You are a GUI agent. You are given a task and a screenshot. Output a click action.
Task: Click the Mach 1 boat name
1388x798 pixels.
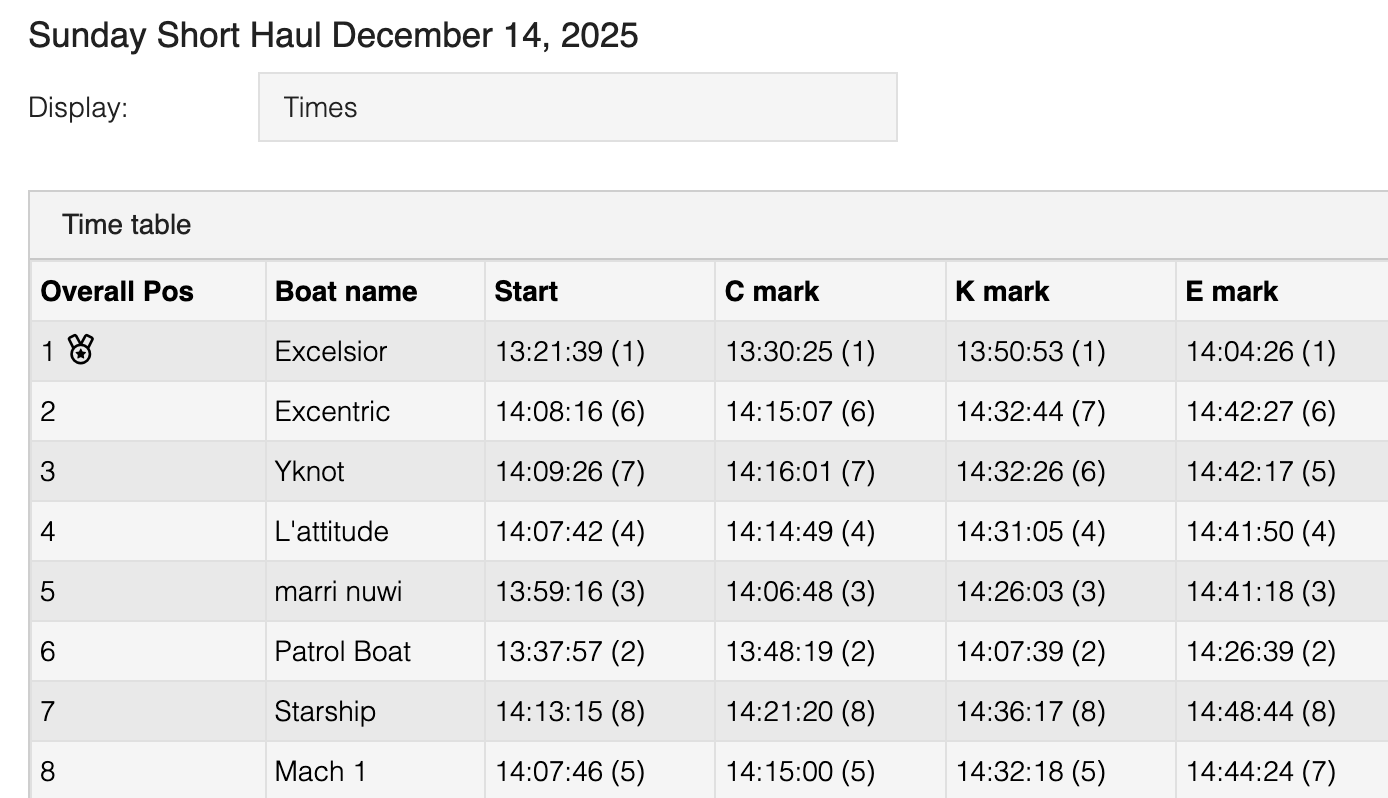(x=320, y=771)
